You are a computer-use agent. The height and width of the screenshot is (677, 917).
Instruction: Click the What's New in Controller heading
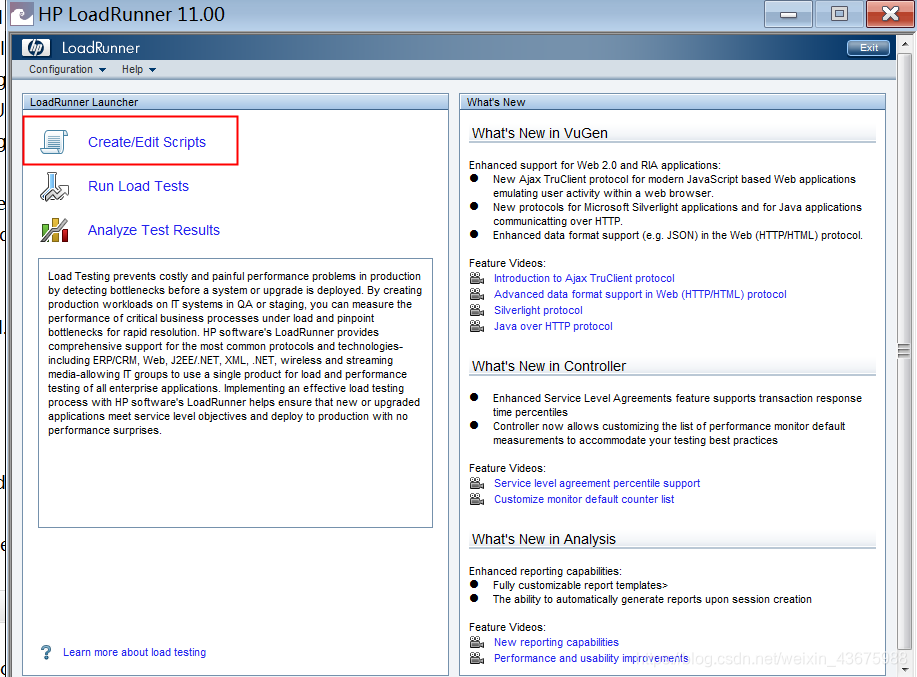tap(549, 367)
